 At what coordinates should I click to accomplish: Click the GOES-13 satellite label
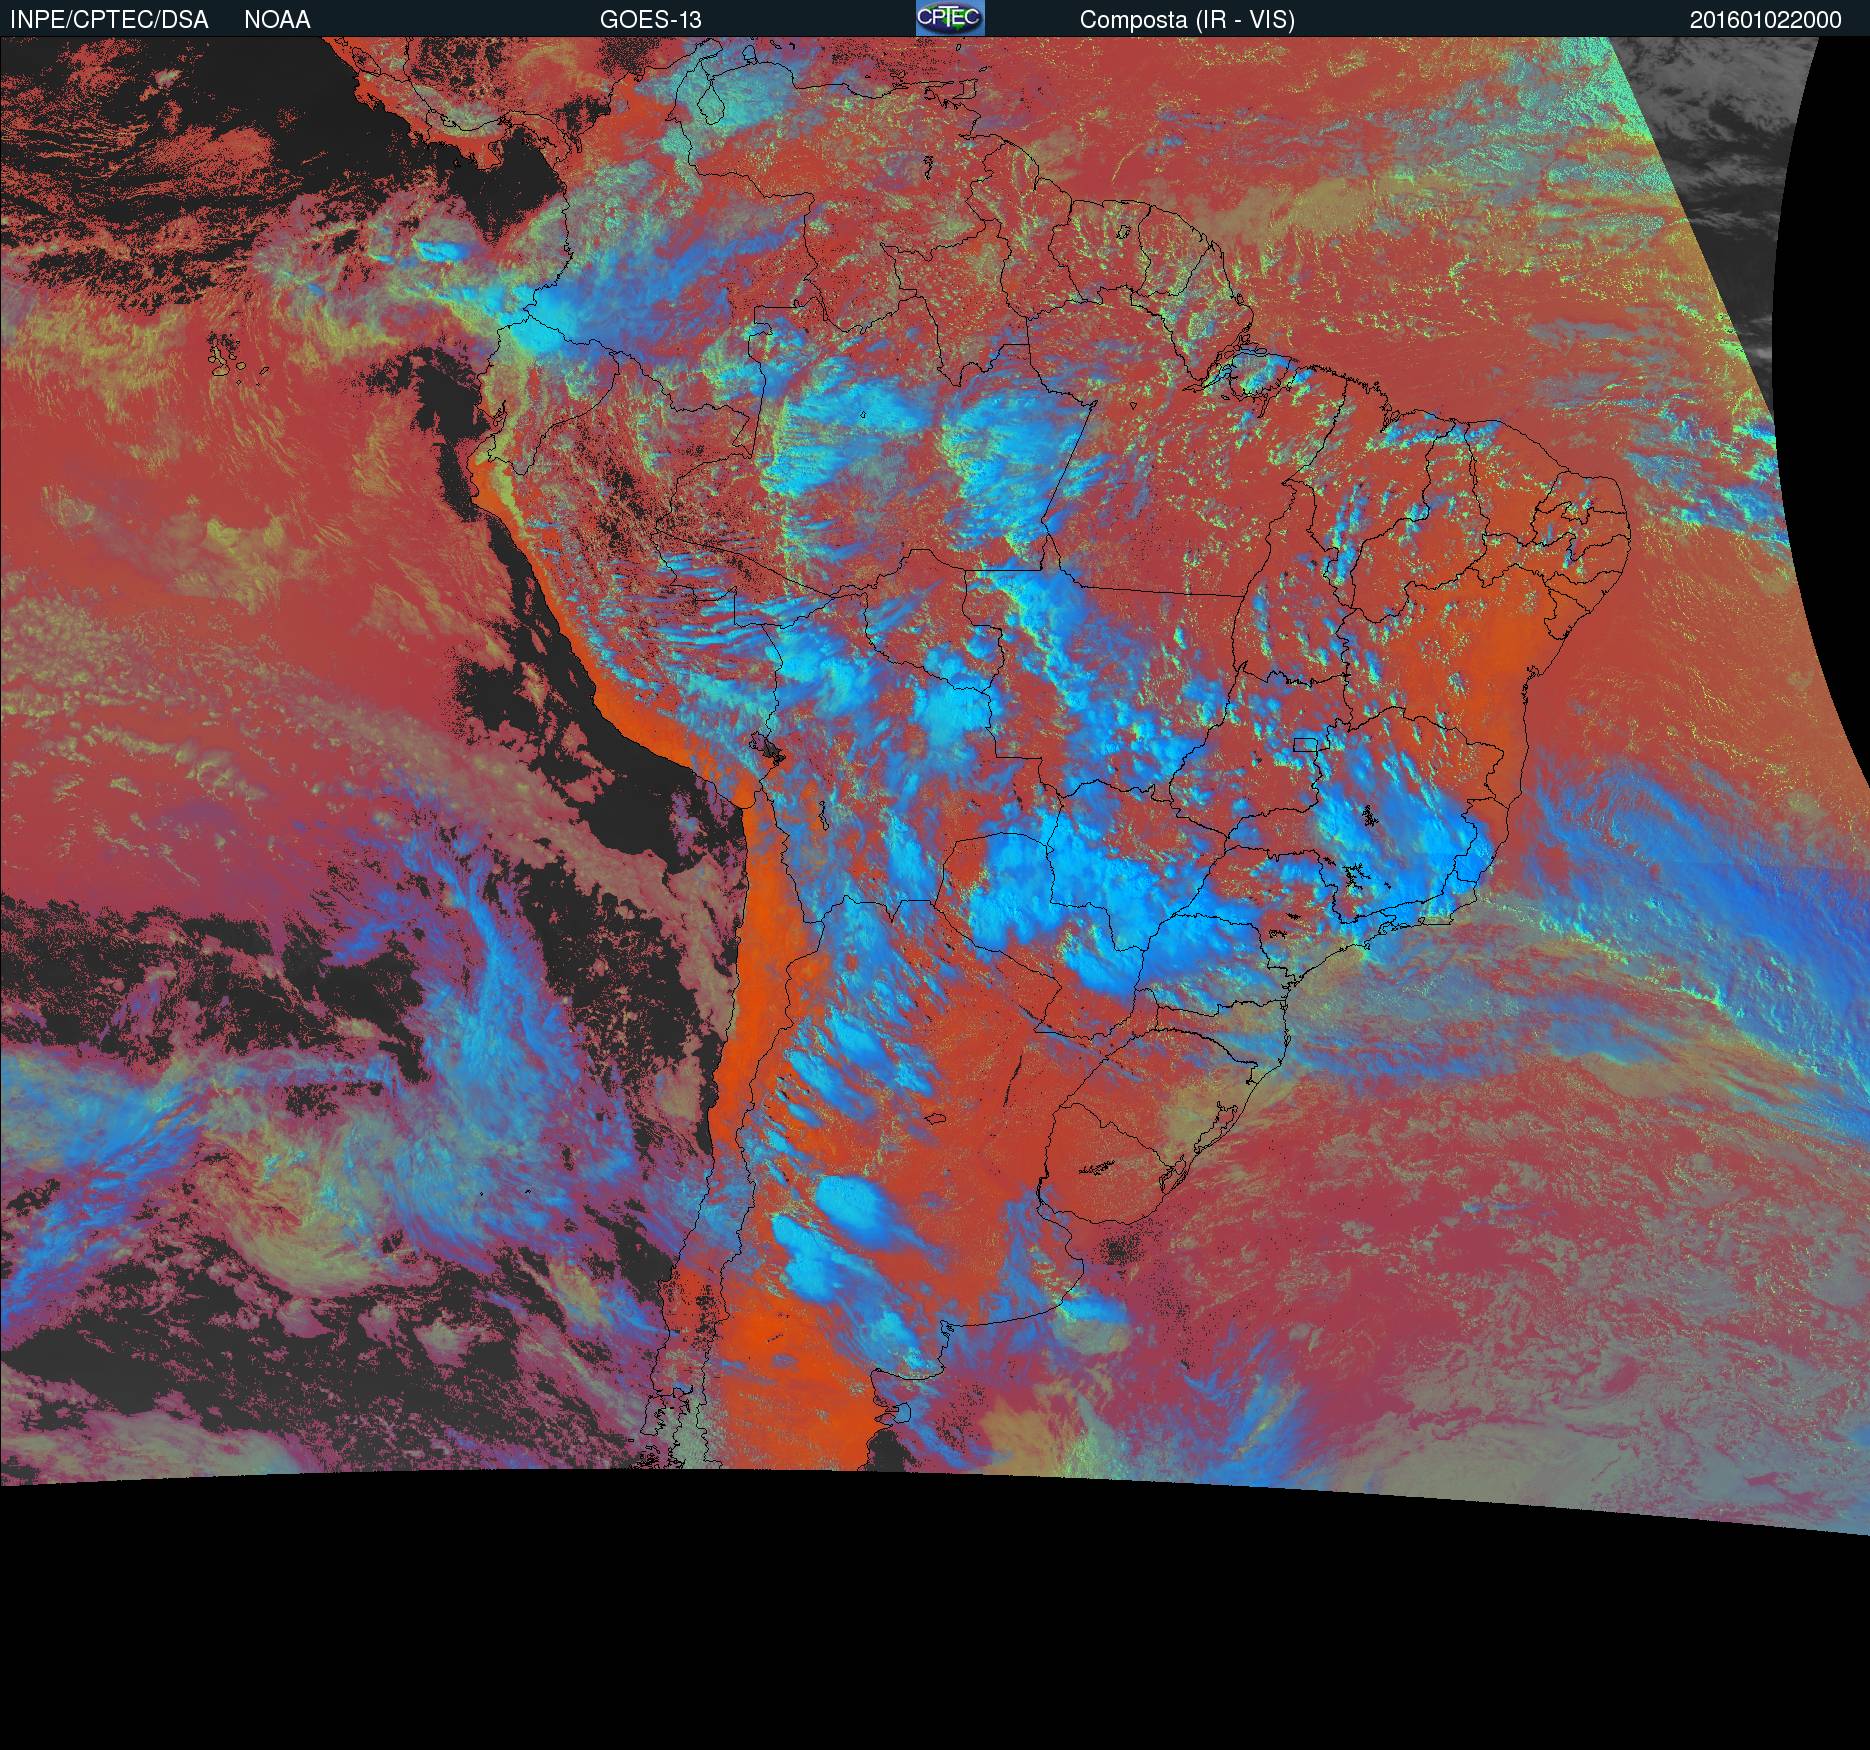pos(650,20)
